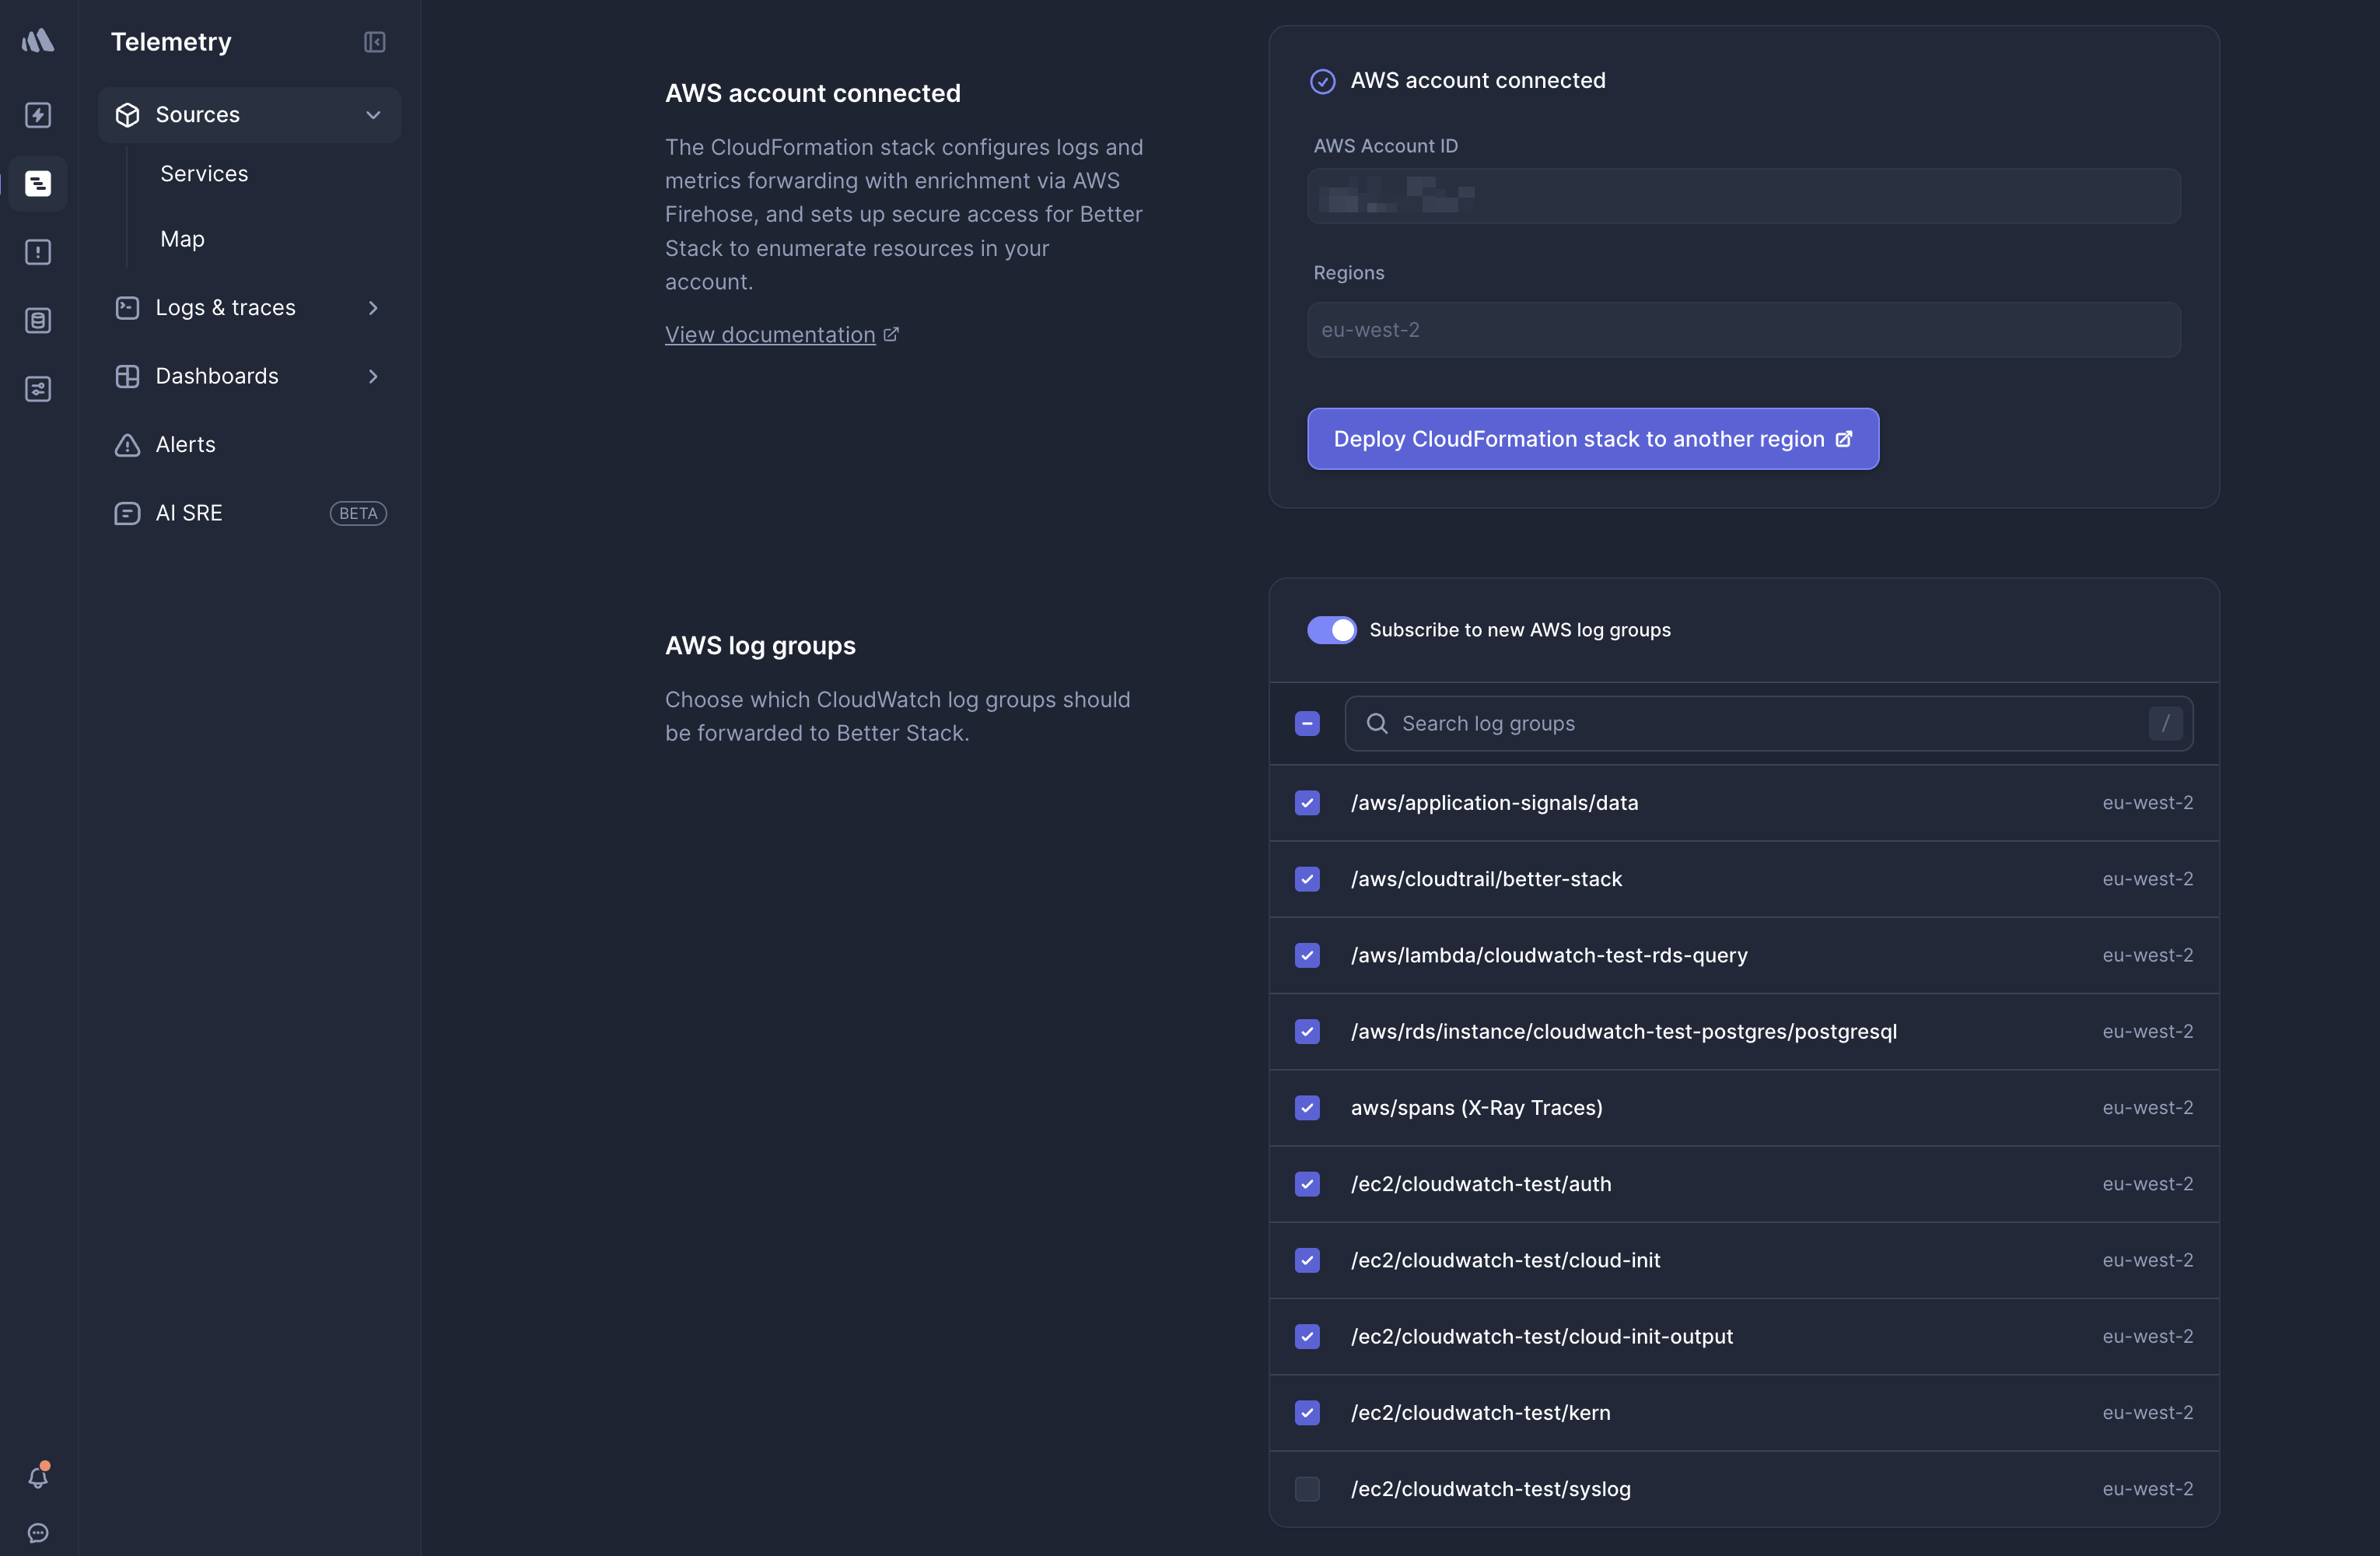Open the View documentation link
This screenshot has height=1556, width=2380.
770,334
